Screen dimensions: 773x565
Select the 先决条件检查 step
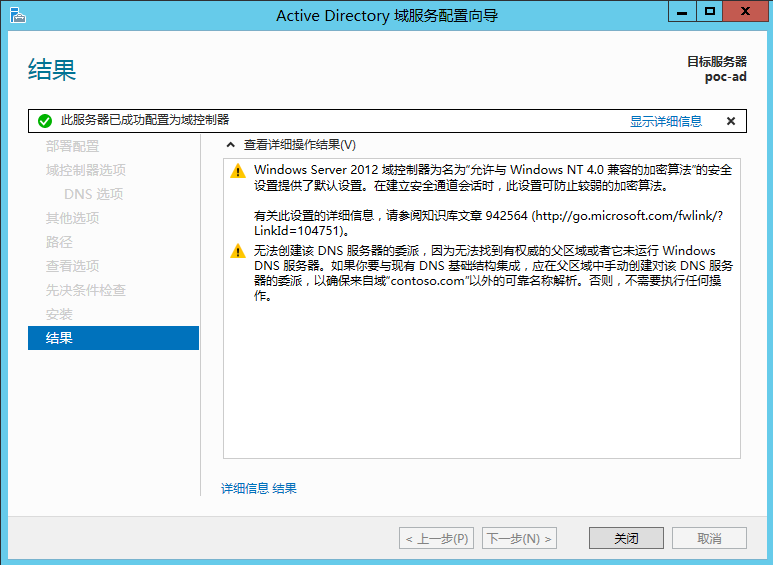pos(86,290)
